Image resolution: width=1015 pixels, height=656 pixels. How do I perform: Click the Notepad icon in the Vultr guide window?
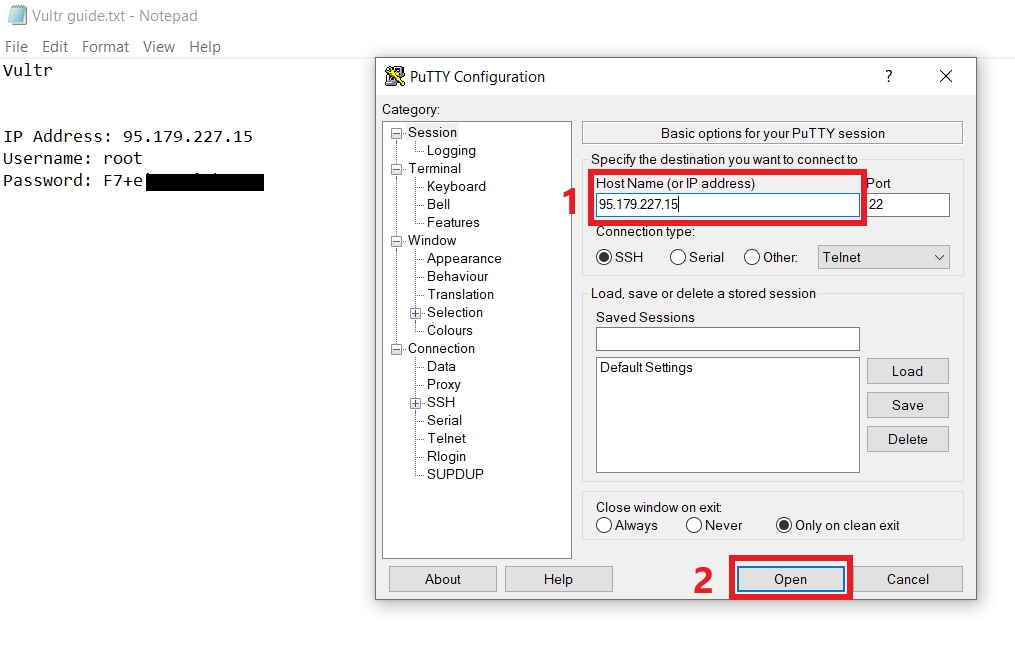(x=17, y=15)
